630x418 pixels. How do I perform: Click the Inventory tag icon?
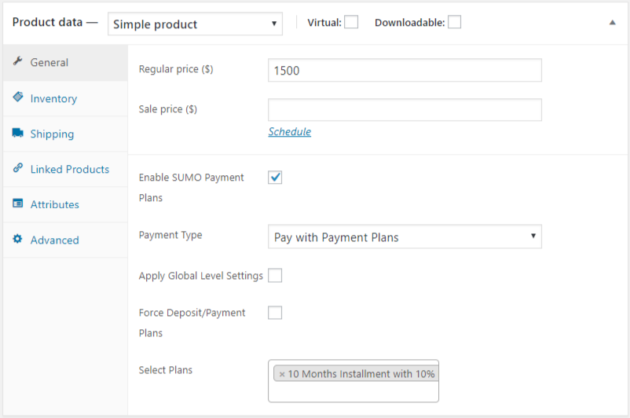[18, 97]
